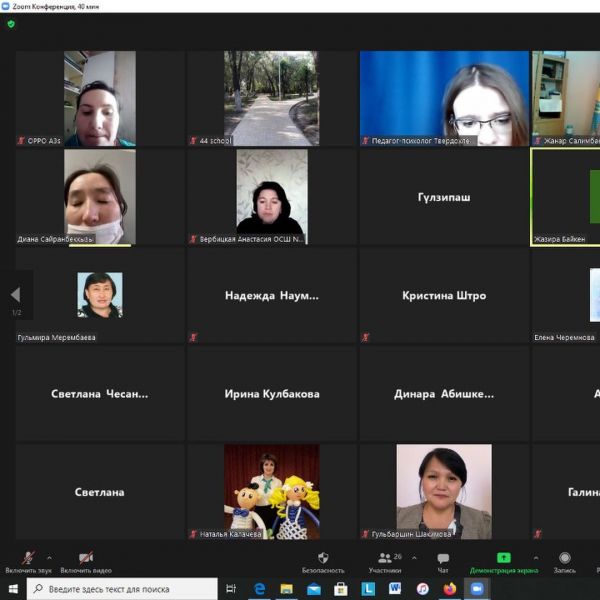
Task: Select the Педагог-психолог video tile
Action: pyautogui.click(x=444, y=98)
